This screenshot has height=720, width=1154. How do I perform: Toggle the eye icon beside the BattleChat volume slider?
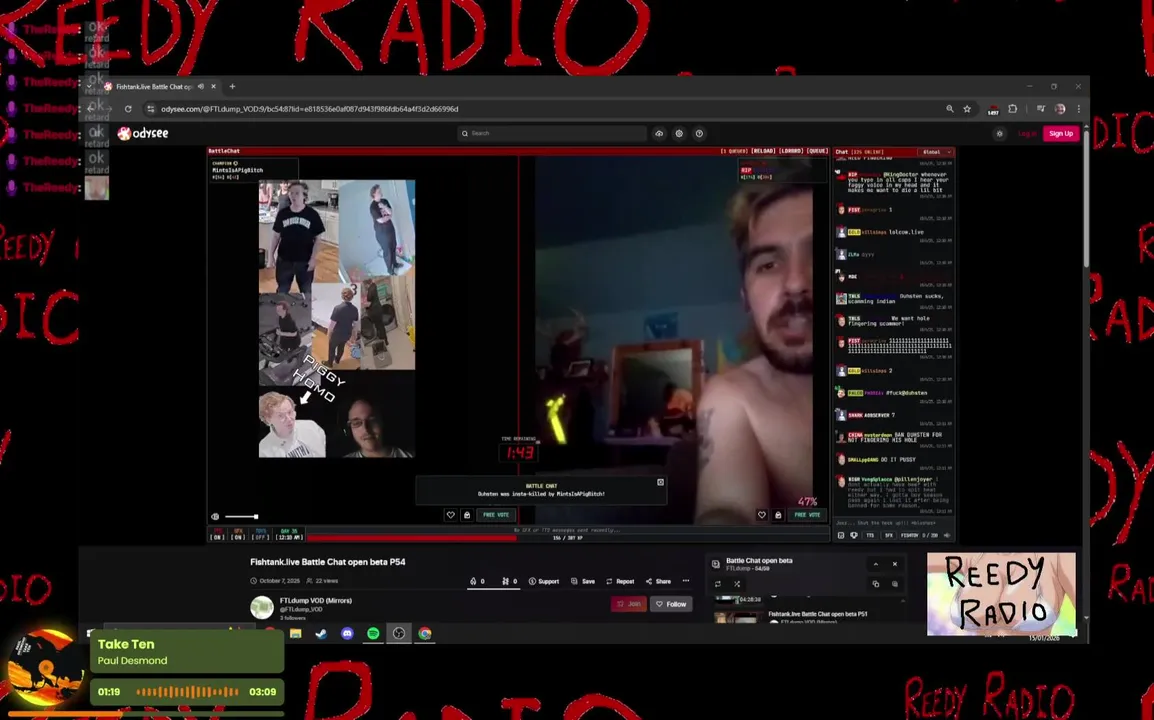pyautogui.click(x=215, y=516)
